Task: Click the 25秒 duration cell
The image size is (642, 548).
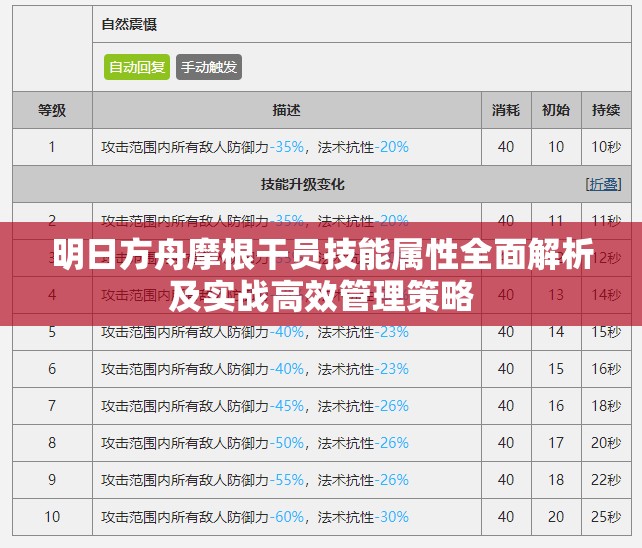Action: click(x=606, y=516)
